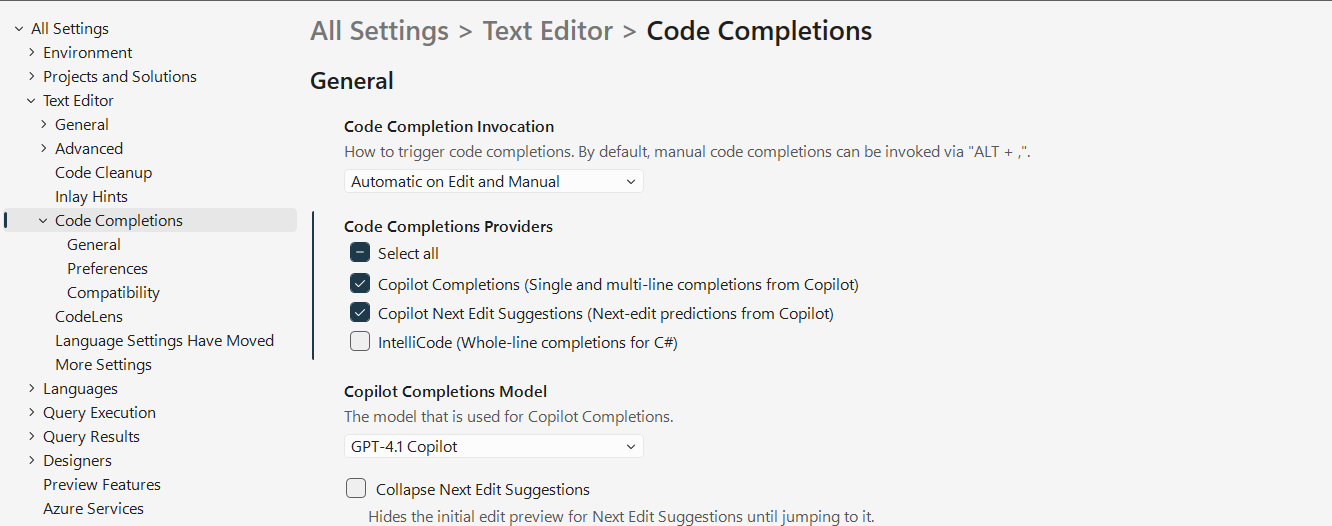Go to All Settings breadcrumb link
The image size is (1332, 526).
[x=379, y=31]
